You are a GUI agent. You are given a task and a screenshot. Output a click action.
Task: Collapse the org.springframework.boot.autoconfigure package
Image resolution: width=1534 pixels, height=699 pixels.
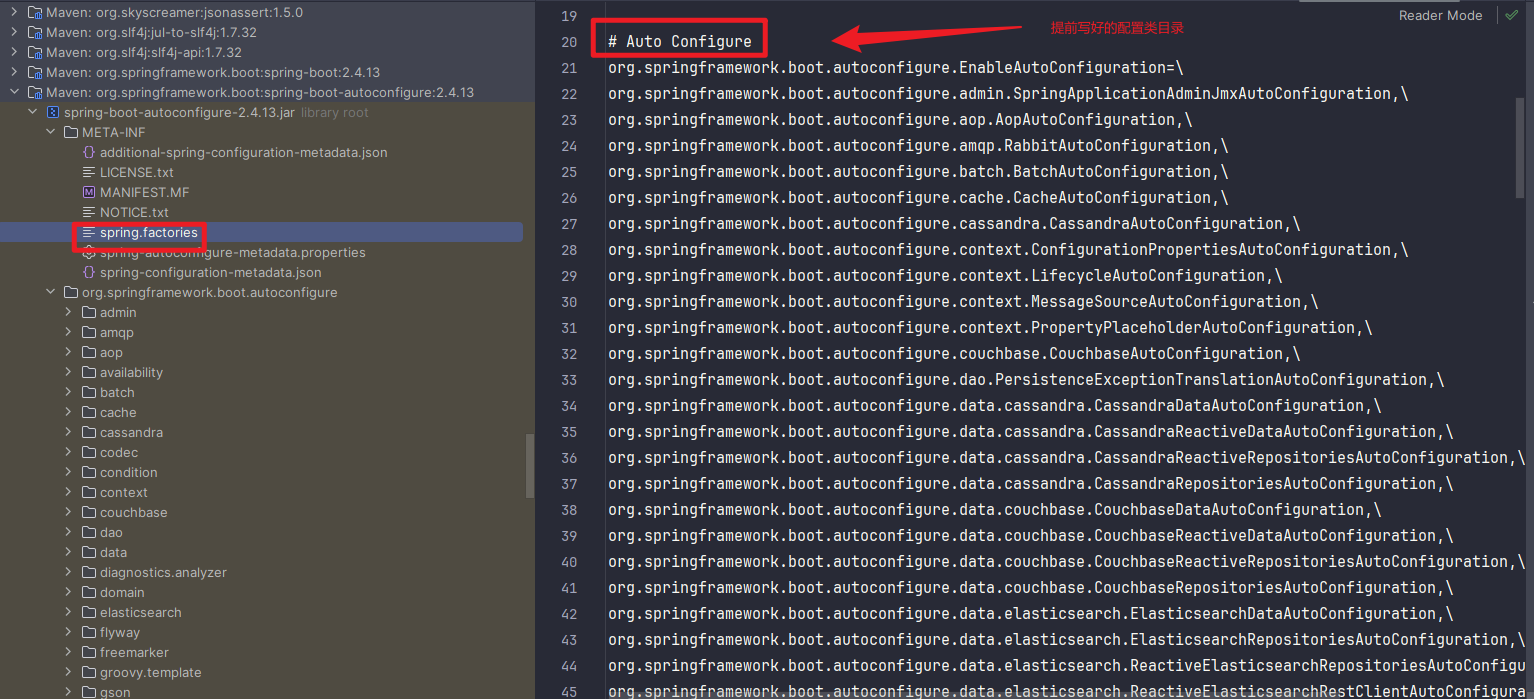(50, 293)
